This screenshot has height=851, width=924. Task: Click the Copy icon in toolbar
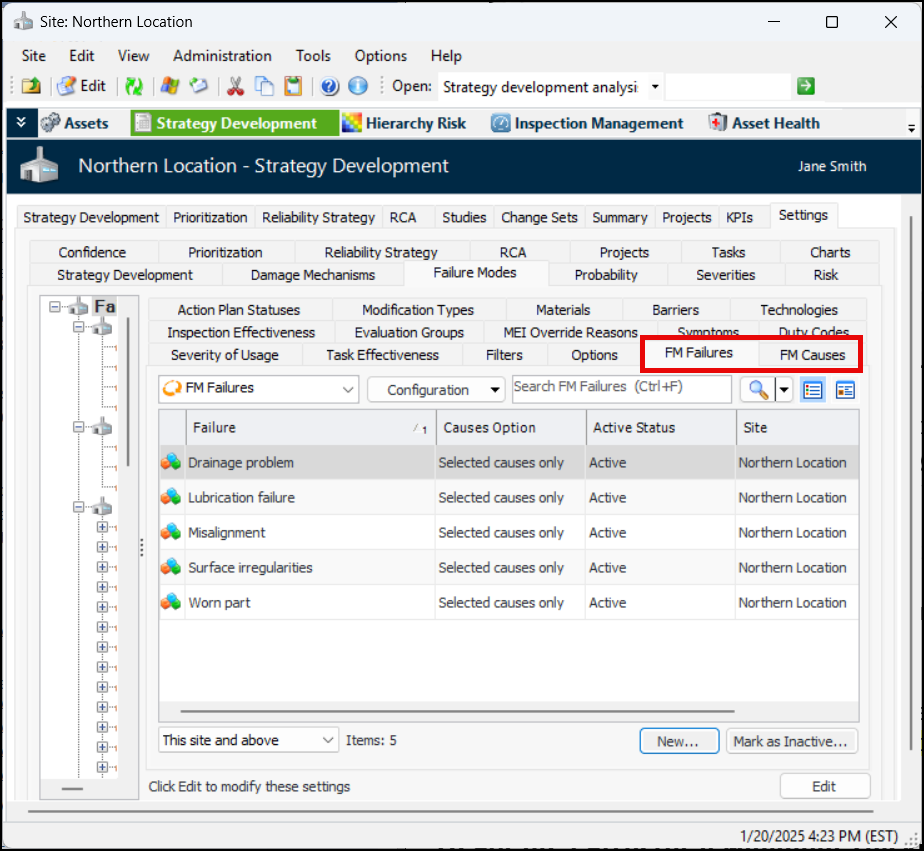pyautogui.click(x=264, y=87)
